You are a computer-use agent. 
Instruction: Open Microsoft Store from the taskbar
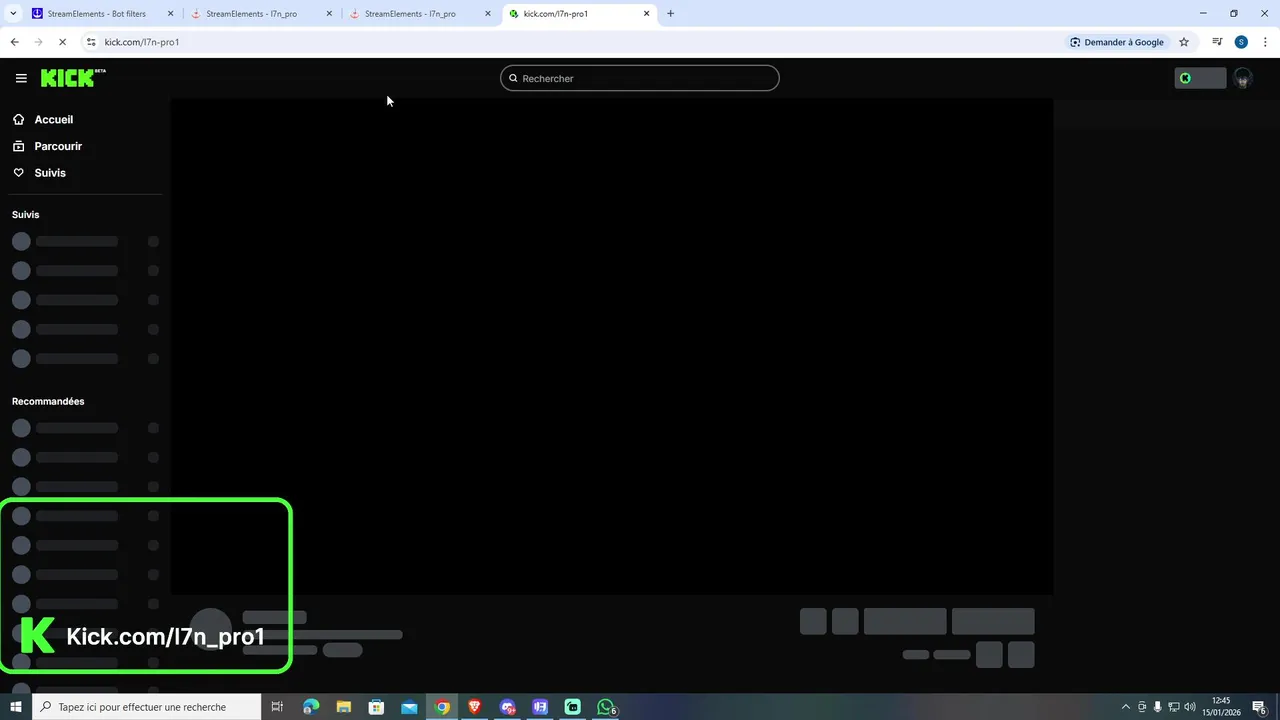[376, 707]
